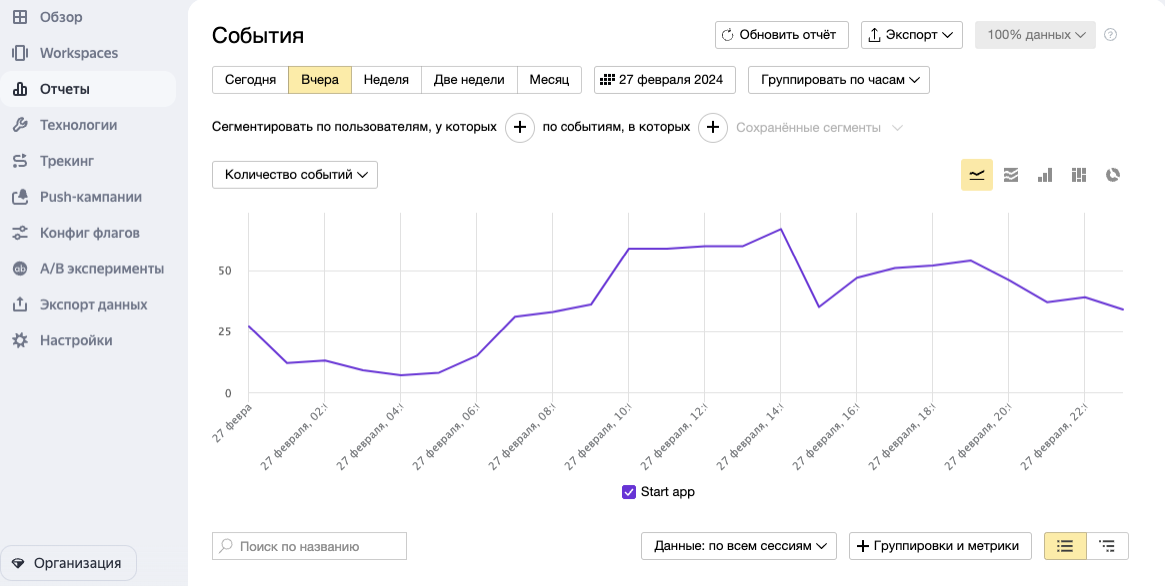
Task: Switch to line chart view
Action: tap(977, 175)
